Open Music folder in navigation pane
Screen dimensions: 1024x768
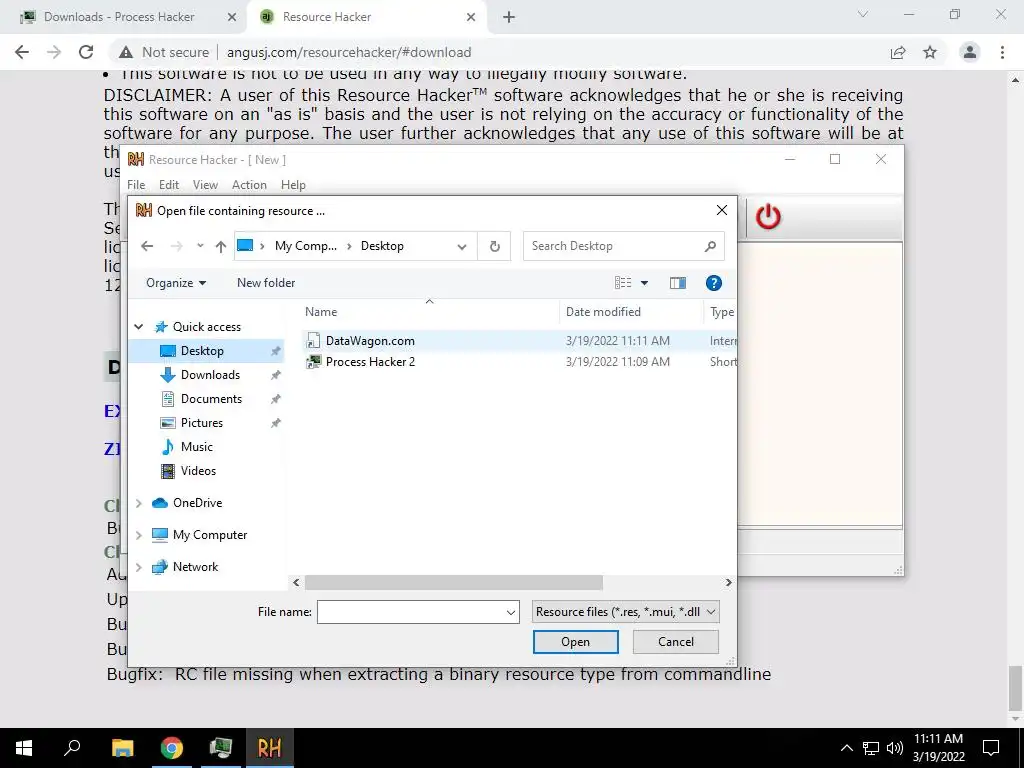coord(197,447)
